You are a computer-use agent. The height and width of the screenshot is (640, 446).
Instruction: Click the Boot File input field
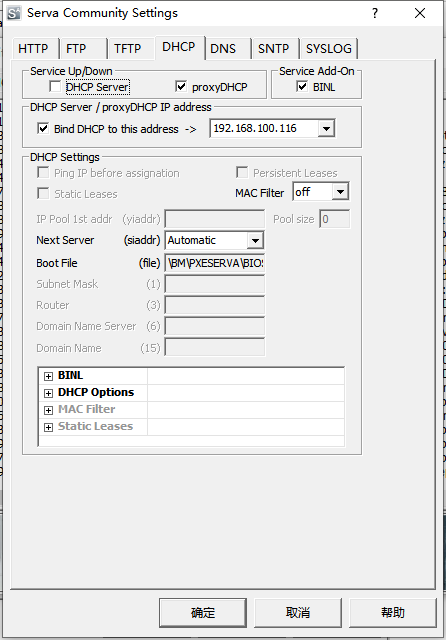(x=215, y=263)
